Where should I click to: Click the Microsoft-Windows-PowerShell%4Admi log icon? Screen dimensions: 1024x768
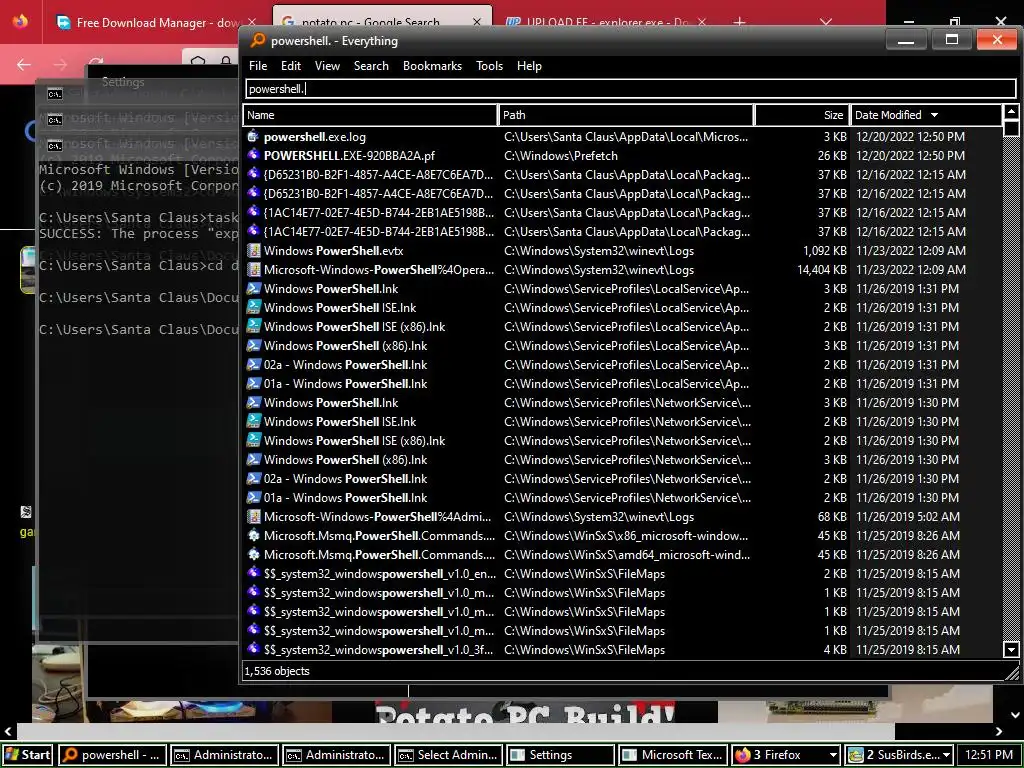253,517
